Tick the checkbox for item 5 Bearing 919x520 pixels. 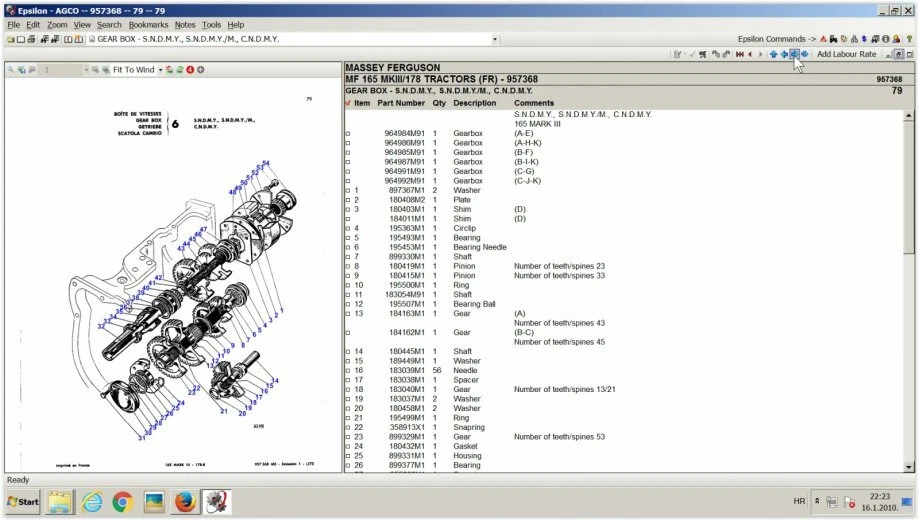tap(348, 238)
